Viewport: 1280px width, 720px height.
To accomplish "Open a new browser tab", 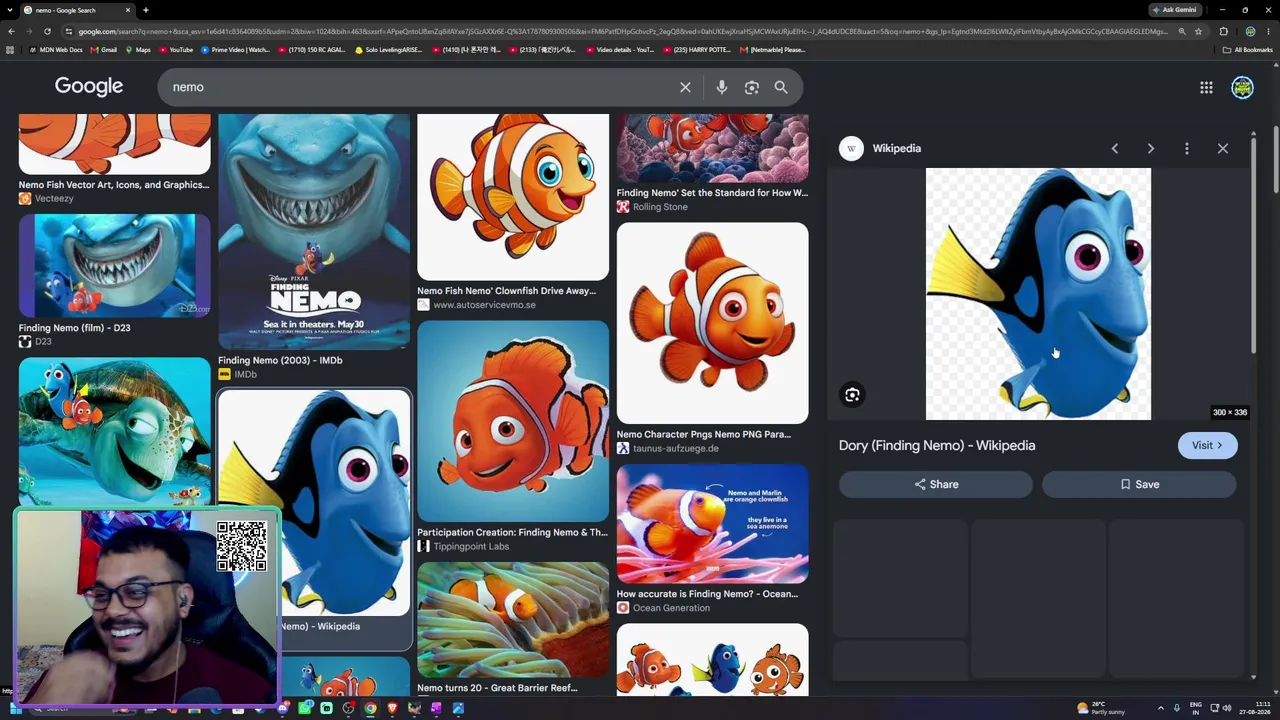I will 145,10.
